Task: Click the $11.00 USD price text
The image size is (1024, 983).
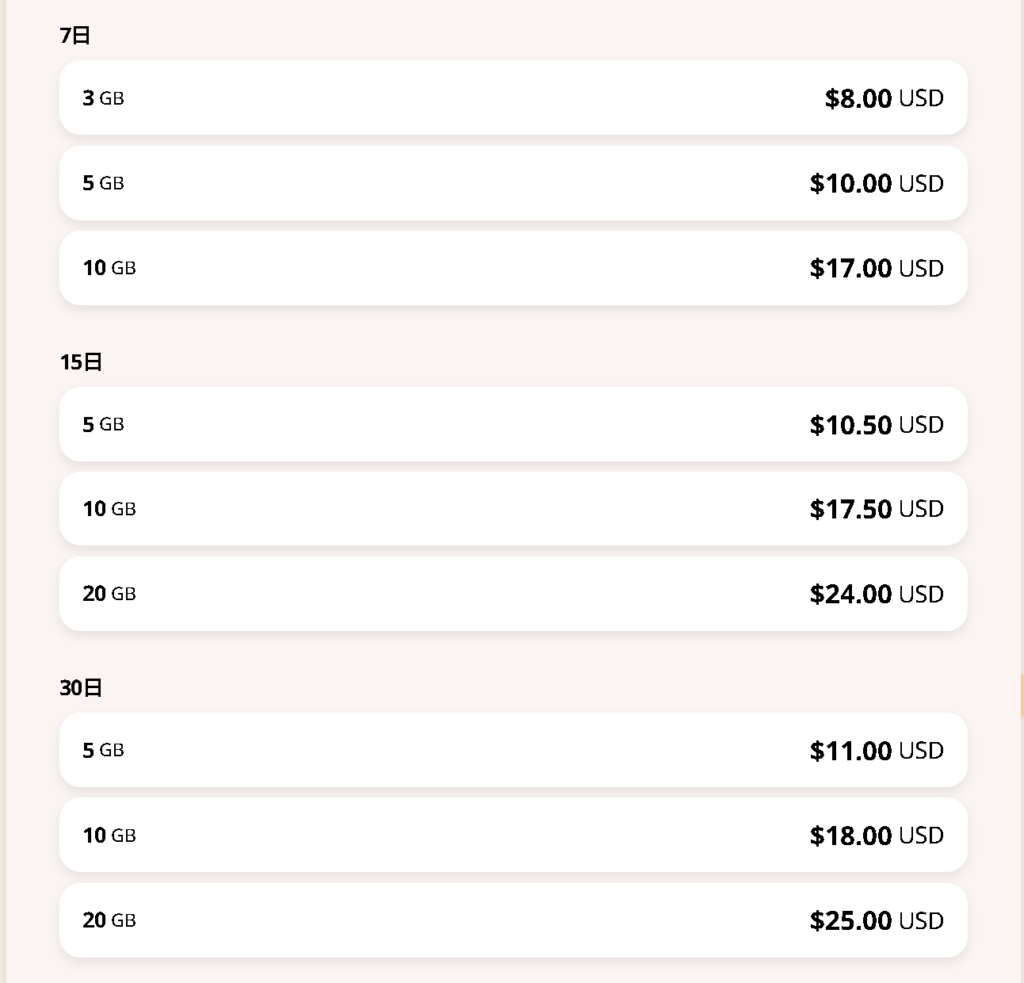Action: pyautogui.click(x=876, y=750)
